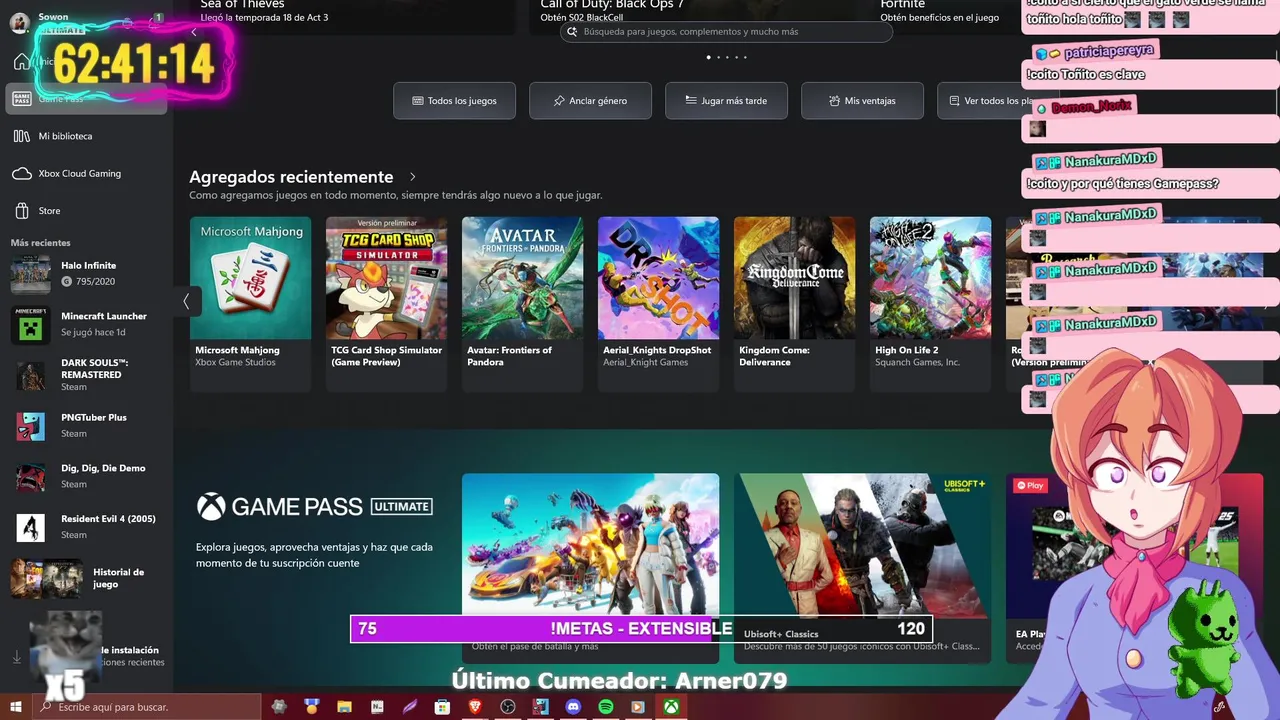The height and width of the screenshot is (720, 1280).
Task: Open Historial de juego
Action: click(88, 578)
